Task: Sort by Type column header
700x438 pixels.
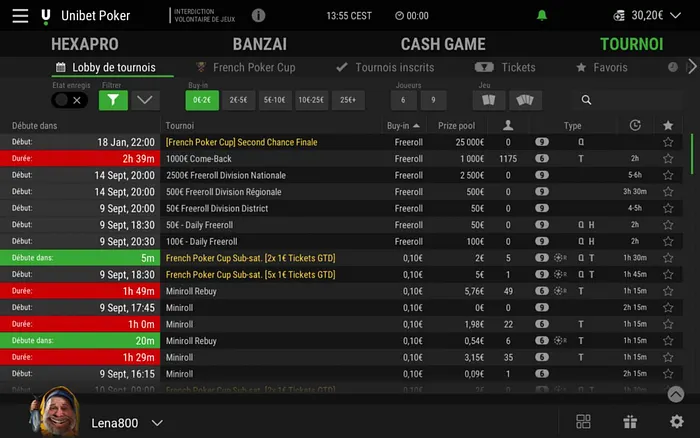Action: click(572, 125)
